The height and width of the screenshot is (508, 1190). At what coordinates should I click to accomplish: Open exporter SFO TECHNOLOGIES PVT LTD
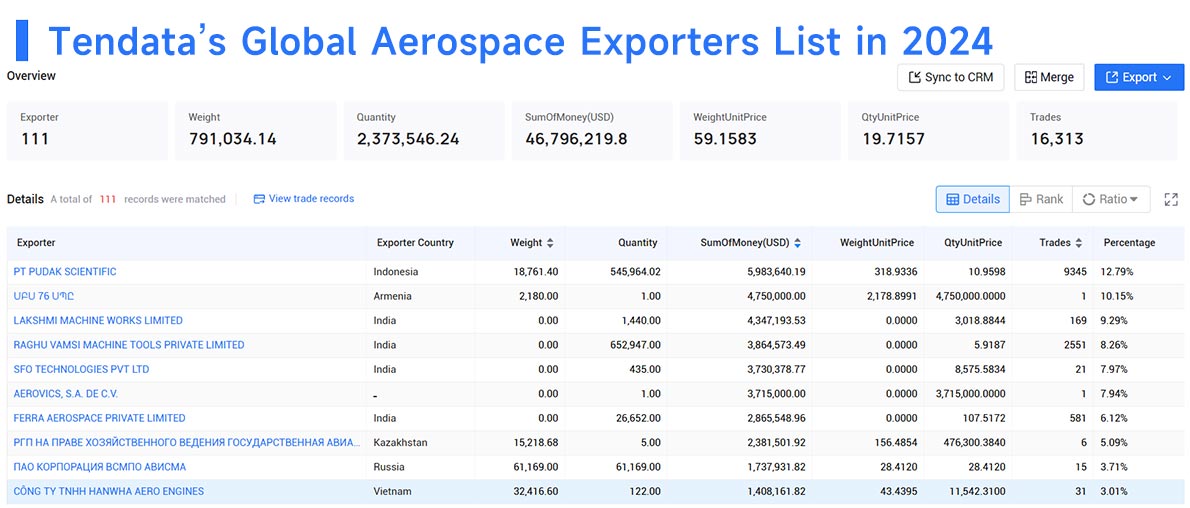point(81,369)
